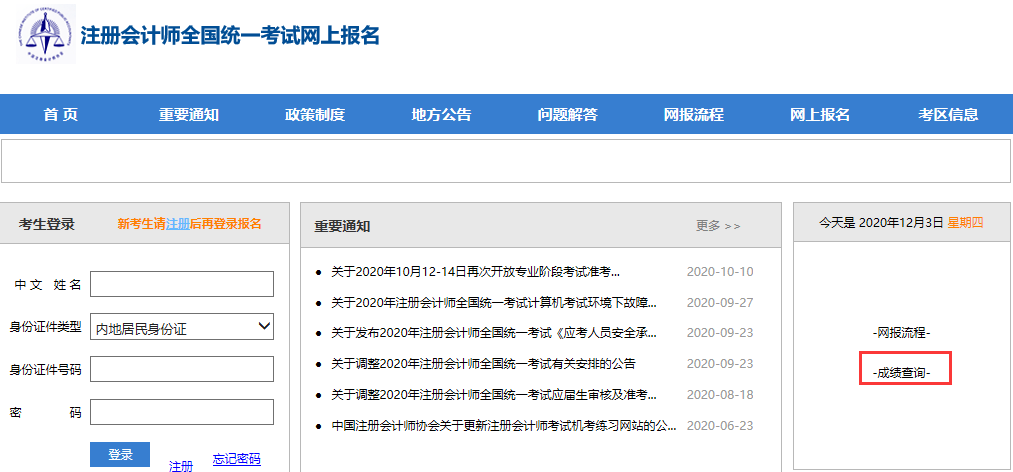Viewport: 1013px width, 472px height.
Task: Open the -网报流程- link in right panel
Action: pos(902,332)
